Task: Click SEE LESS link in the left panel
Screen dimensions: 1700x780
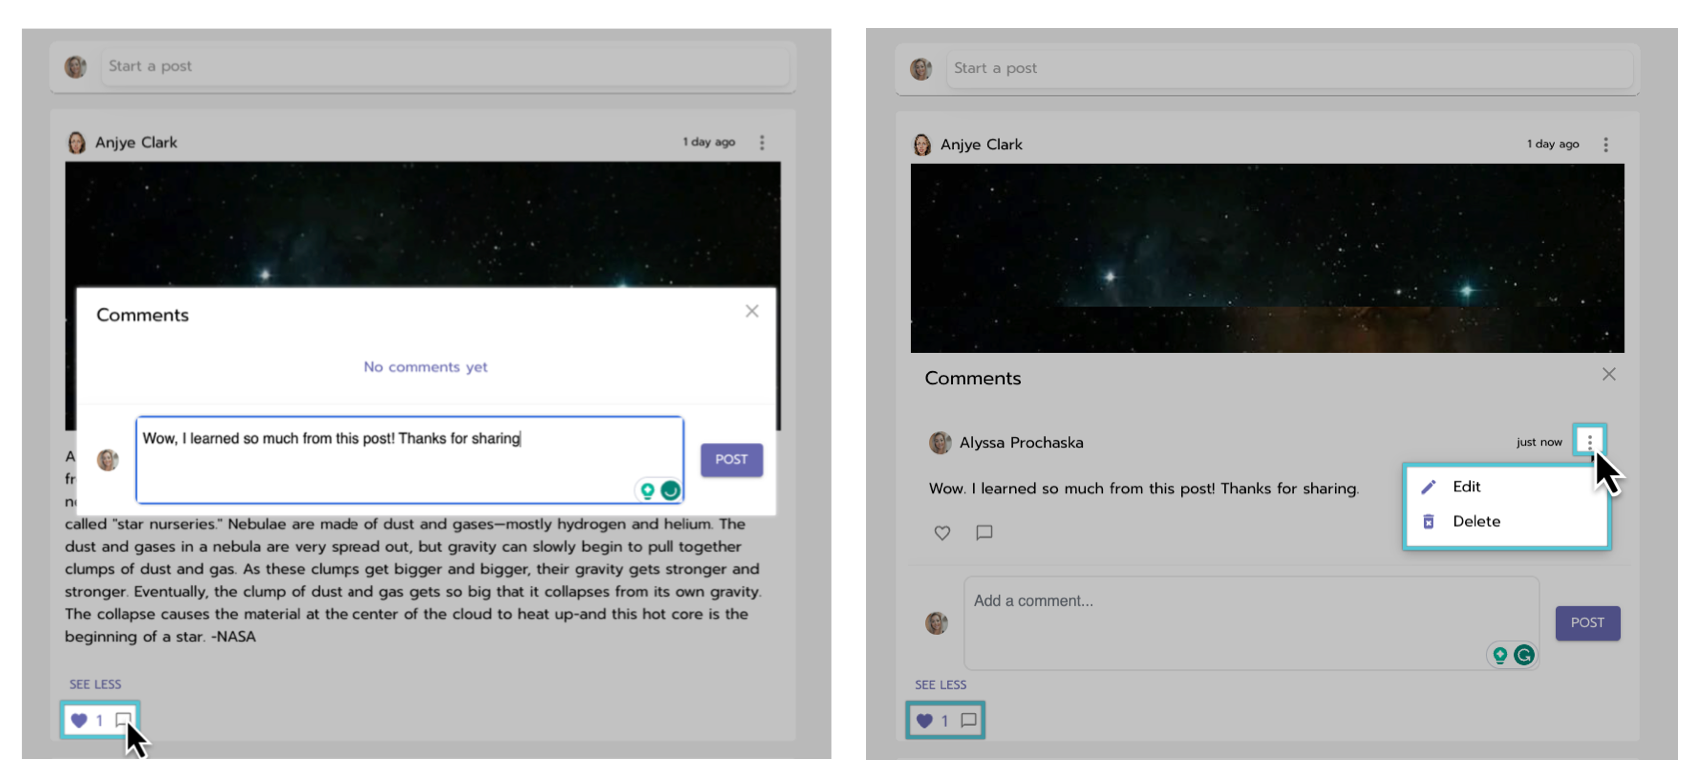Action: (x=95, y=684)
